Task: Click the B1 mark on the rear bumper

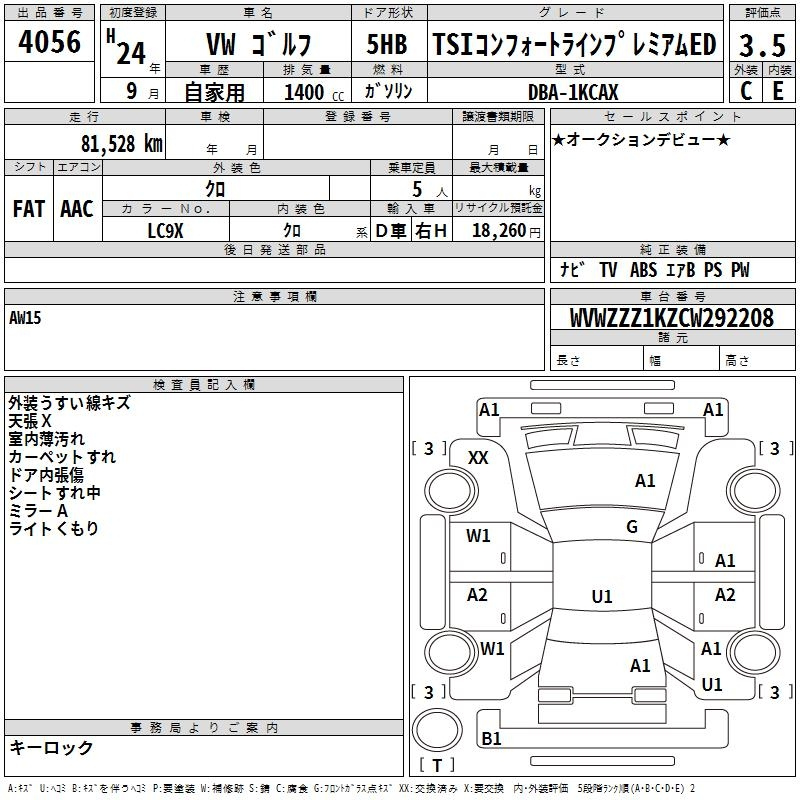Action: [x=491, y=739]
